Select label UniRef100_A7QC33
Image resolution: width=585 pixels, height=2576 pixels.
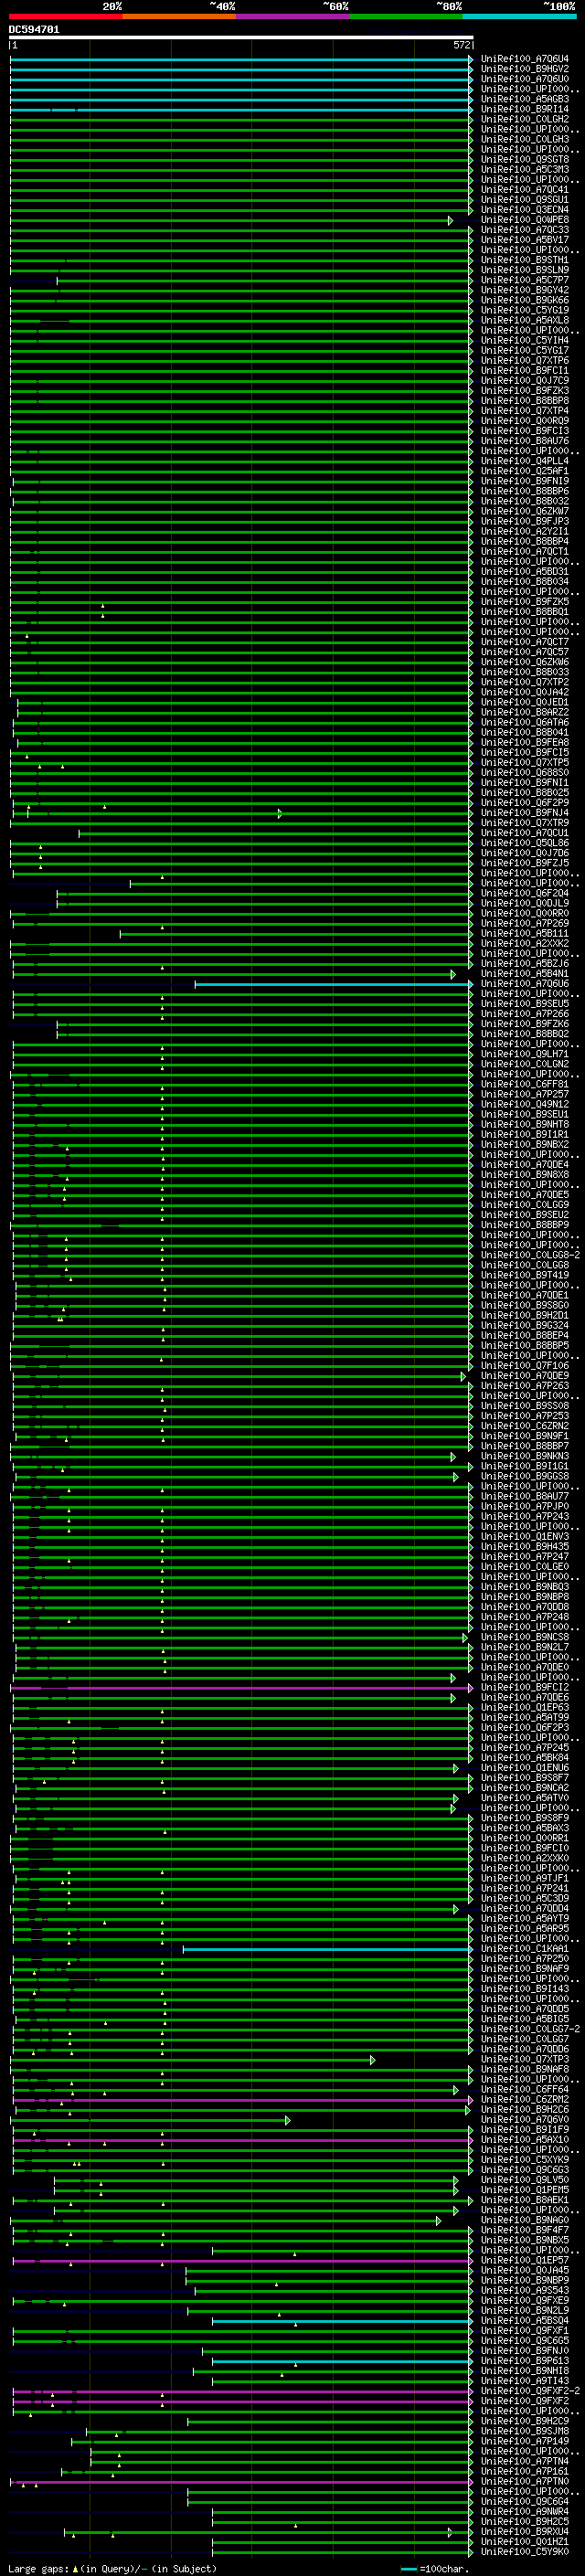coord(525,230)
